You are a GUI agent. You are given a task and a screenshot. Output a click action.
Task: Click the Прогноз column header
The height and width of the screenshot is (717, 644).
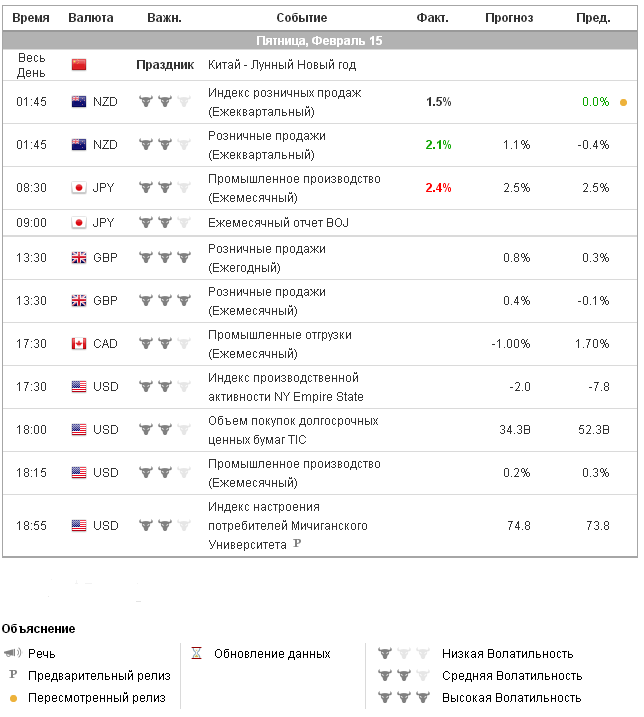click(509, 18)
